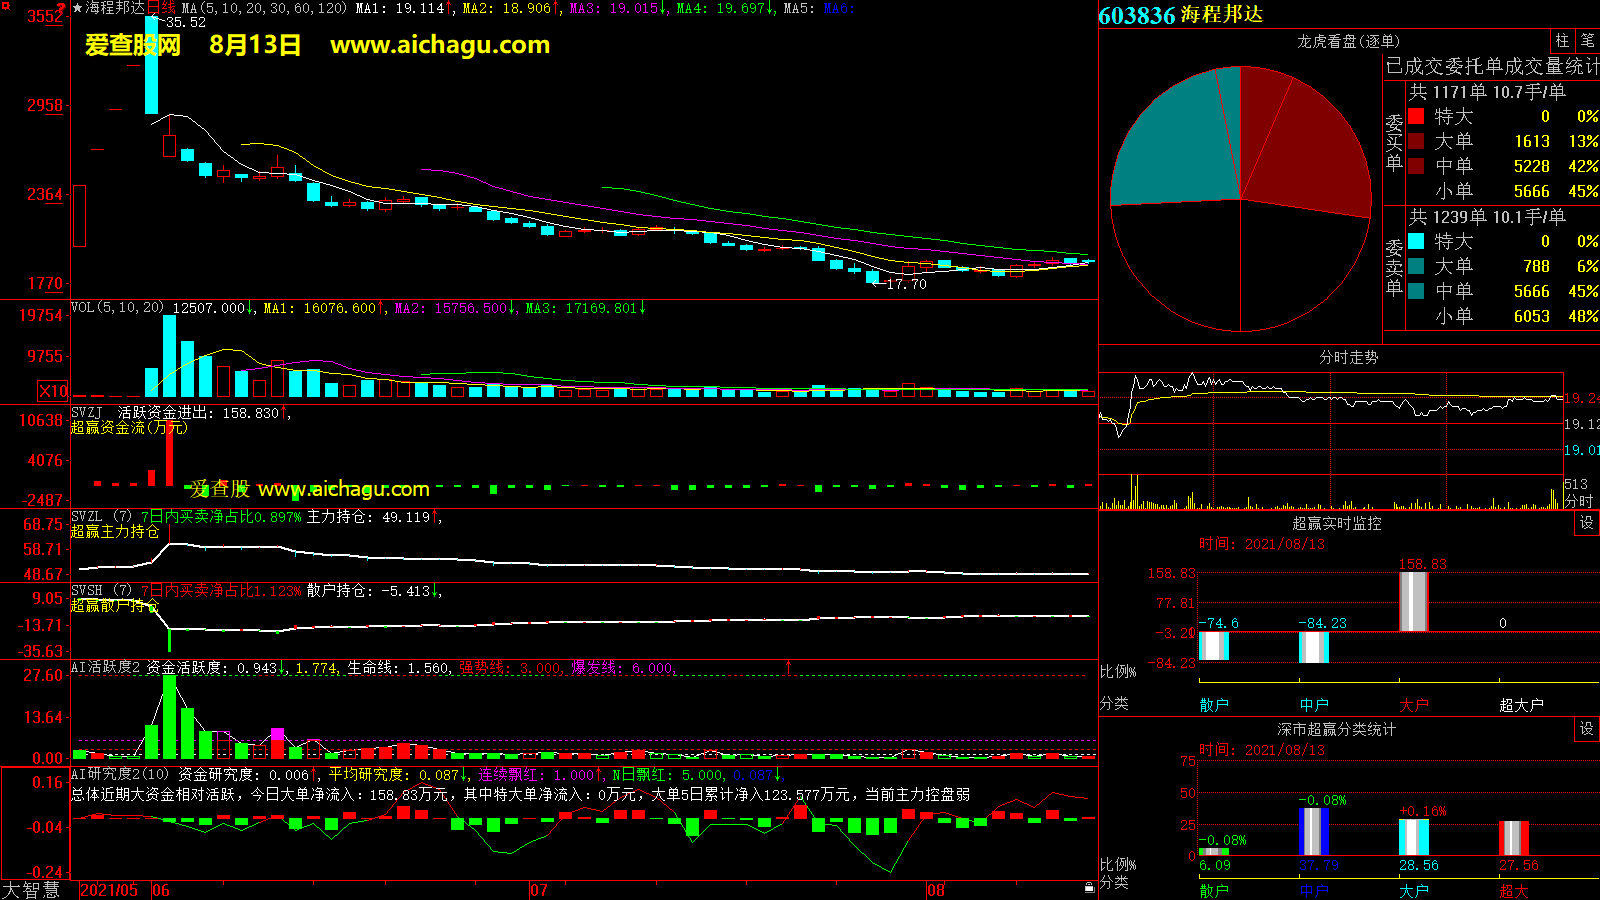Select the 散户 category in 超赢实时监控
The width and height of the screenshot is (1600, 900).
click(x=1213, y=705)
